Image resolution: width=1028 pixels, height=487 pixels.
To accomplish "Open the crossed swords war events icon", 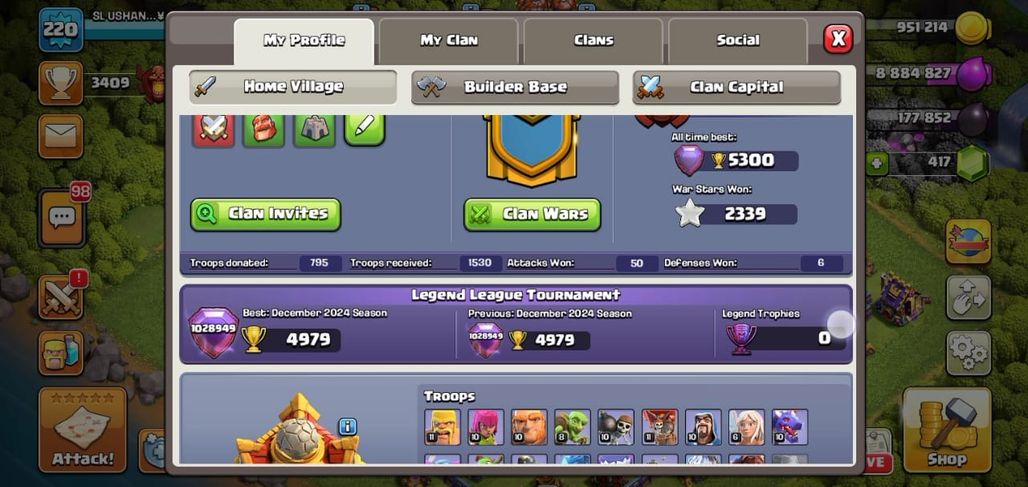I will pos(61,296).
